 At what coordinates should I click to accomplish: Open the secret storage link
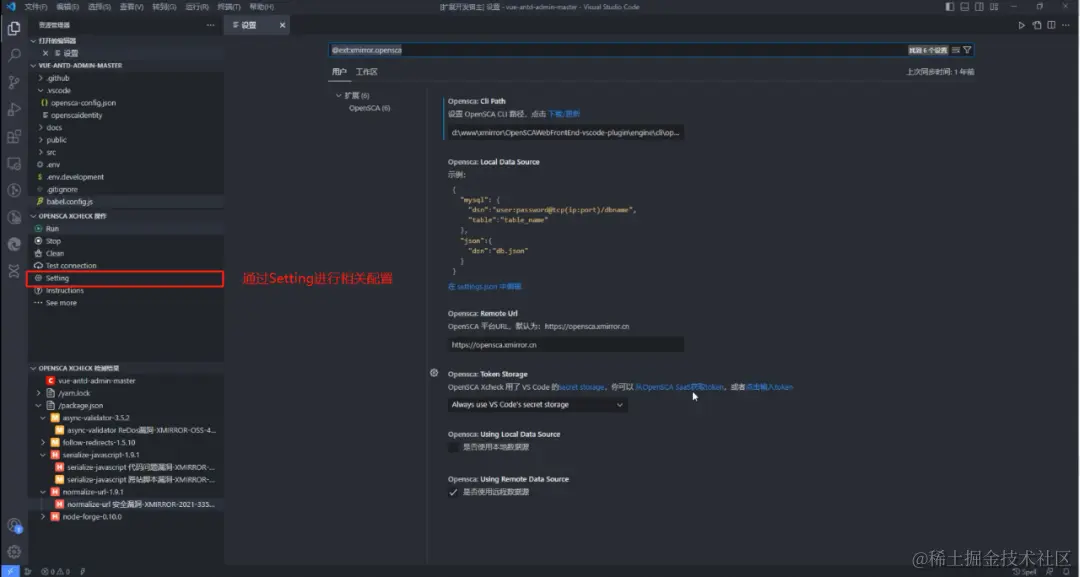click(x=582, y=388)
